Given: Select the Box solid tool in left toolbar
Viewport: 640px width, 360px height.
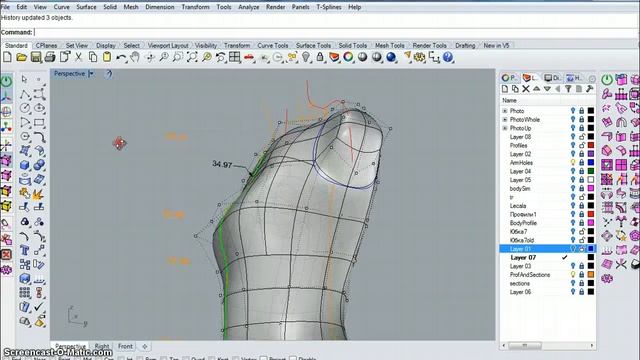Looking at the screenshot, I should 25,165.
